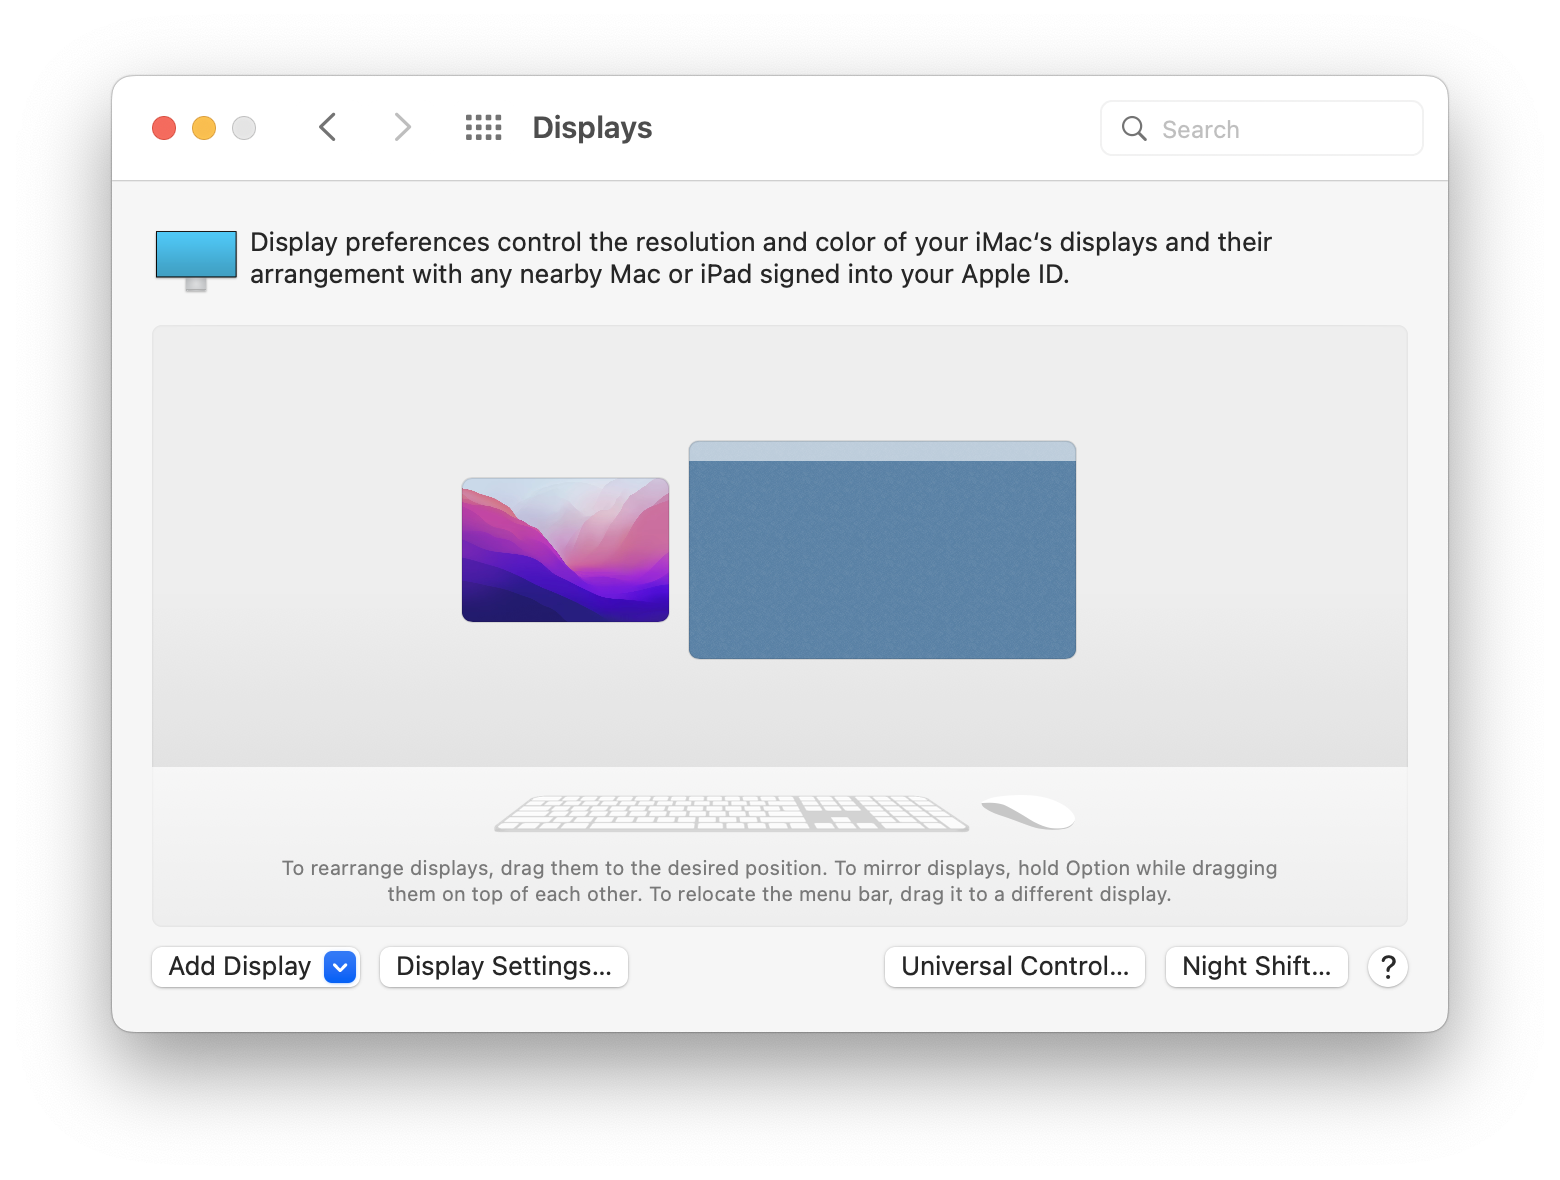
Task: Select the Monterey wallpaper display thumbnail
Action: 566,550
